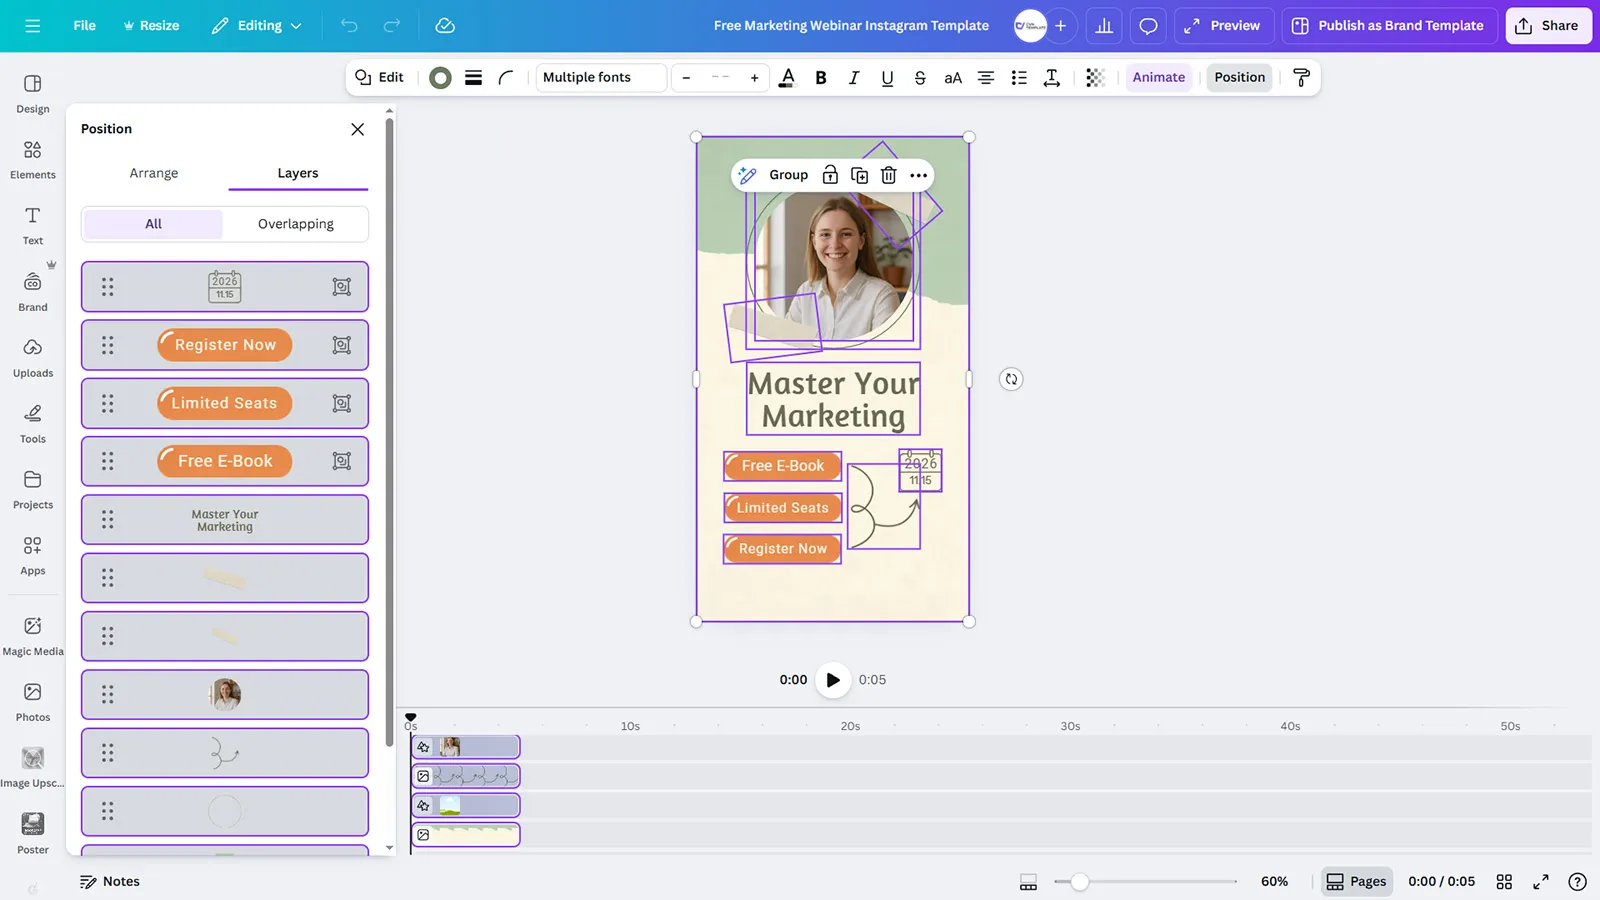The width and height of the screenshot is (1600, 900).
Task: Open the Multiple fonts dropdown
Action: (601, 78)
